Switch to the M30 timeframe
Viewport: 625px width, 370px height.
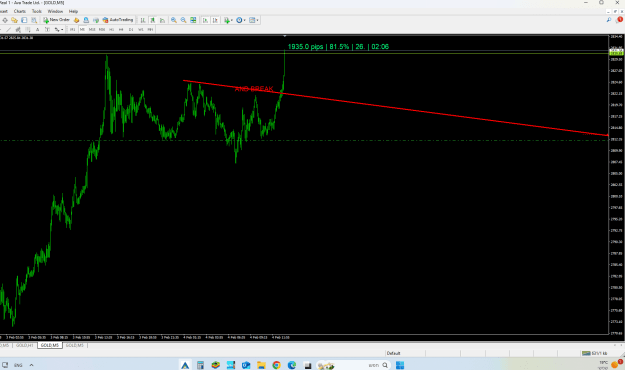click(102, 30)
